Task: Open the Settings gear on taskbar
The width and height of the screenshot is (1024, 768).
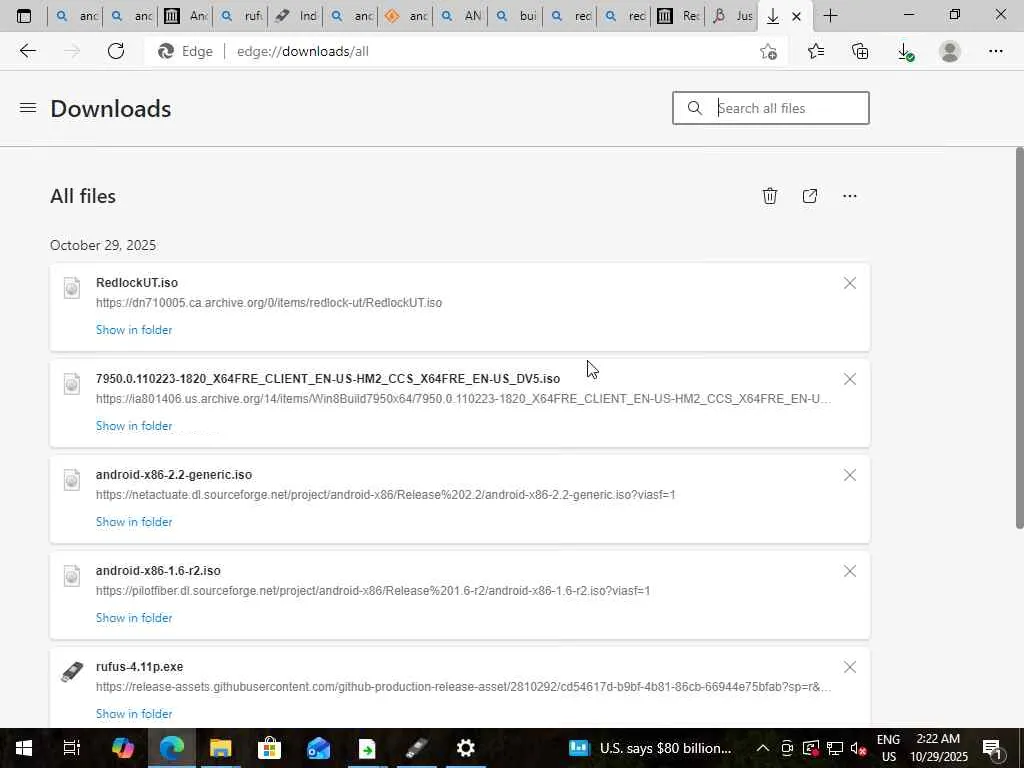Action: tap(466, 748)
